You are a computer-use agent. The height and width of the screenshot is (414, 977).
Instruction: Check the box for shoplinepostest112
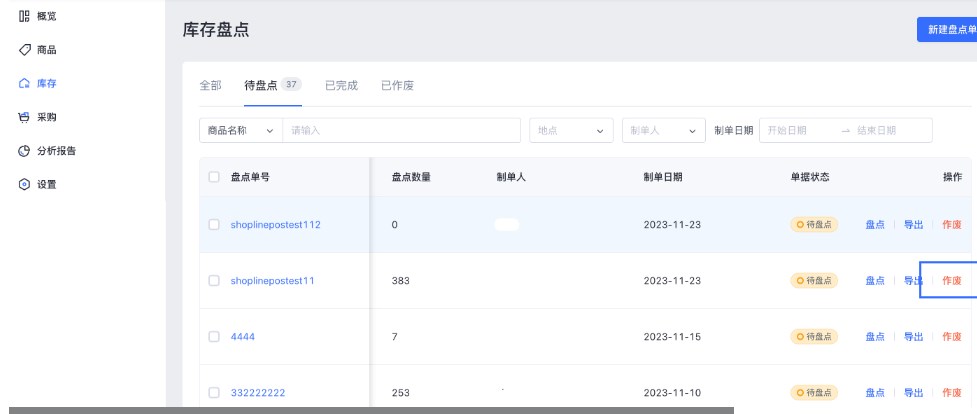coord(214,225)
